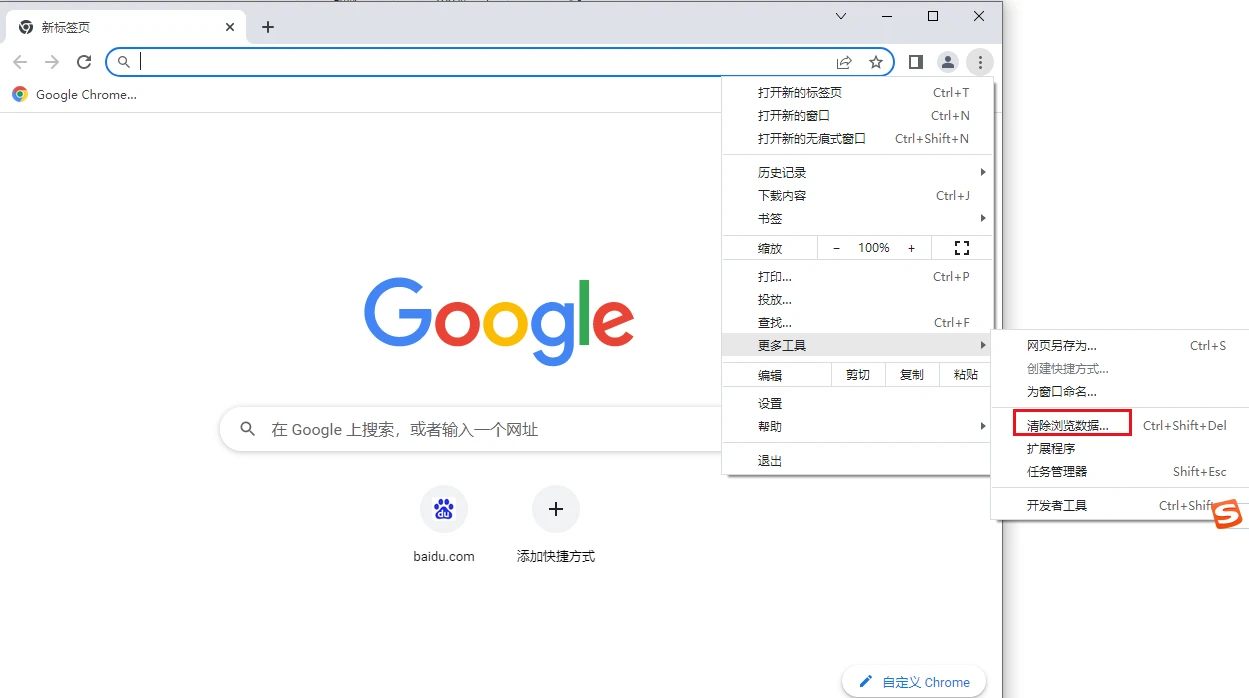Select 打开新的无痕式窗口 menu entry
The image size is (1249, 698).
(x=858, y=138)
